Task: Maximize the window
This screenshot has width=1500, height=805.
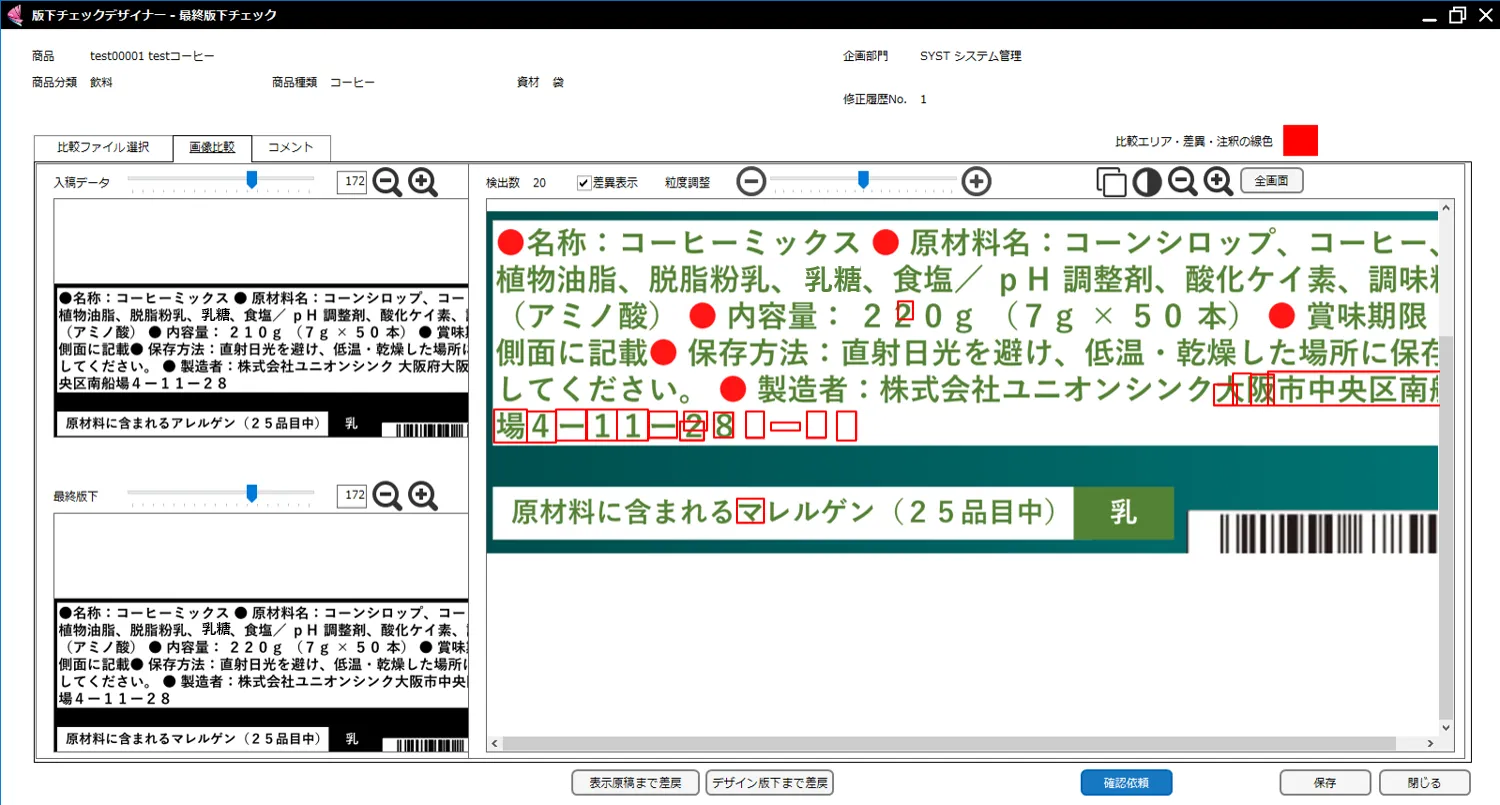Action: point(1457,15)
